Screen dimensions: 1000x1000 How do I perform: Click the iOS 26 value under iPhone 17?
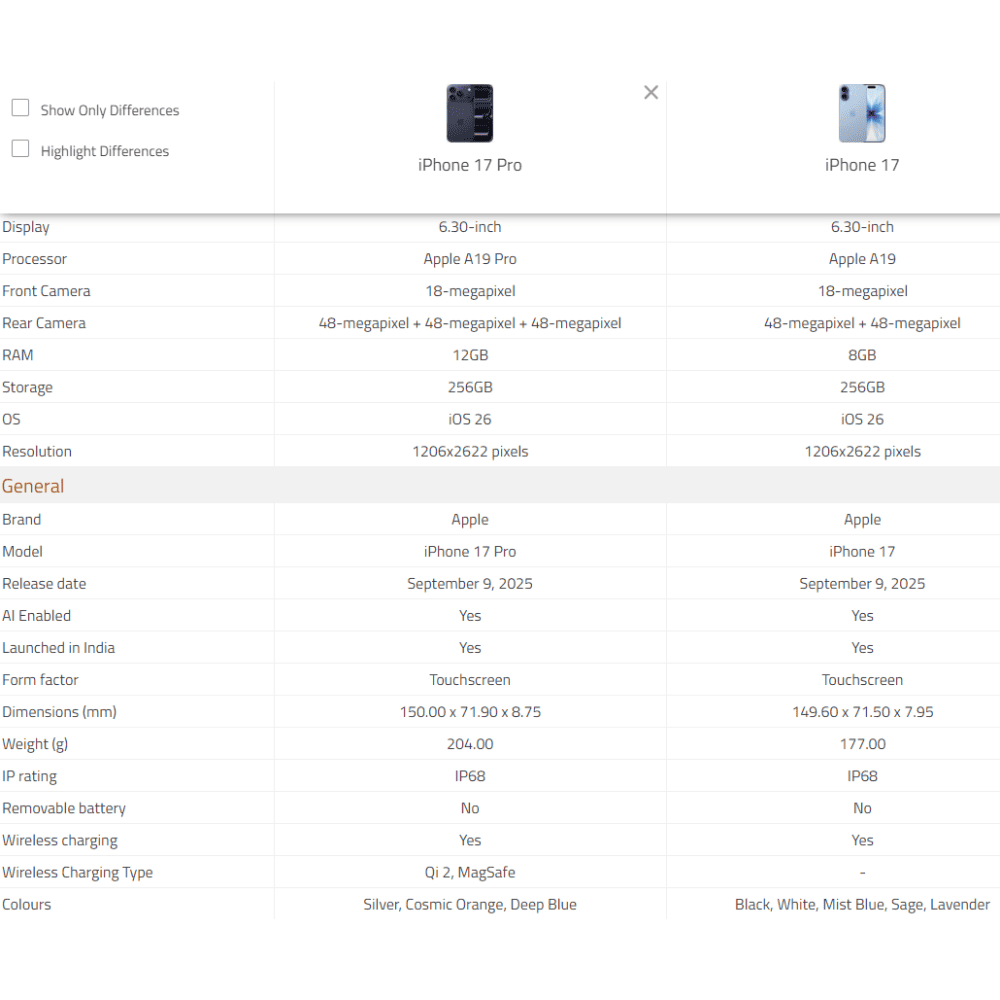(x=862, y=419)
